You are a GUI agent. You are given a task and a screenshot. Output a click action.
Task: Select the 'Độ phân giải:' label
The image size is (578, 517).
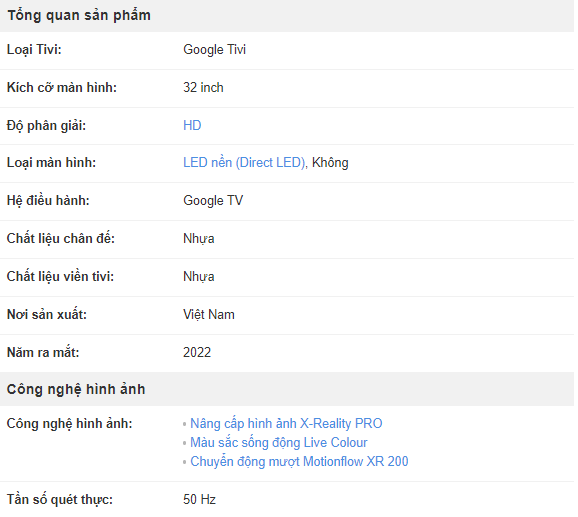46,126
